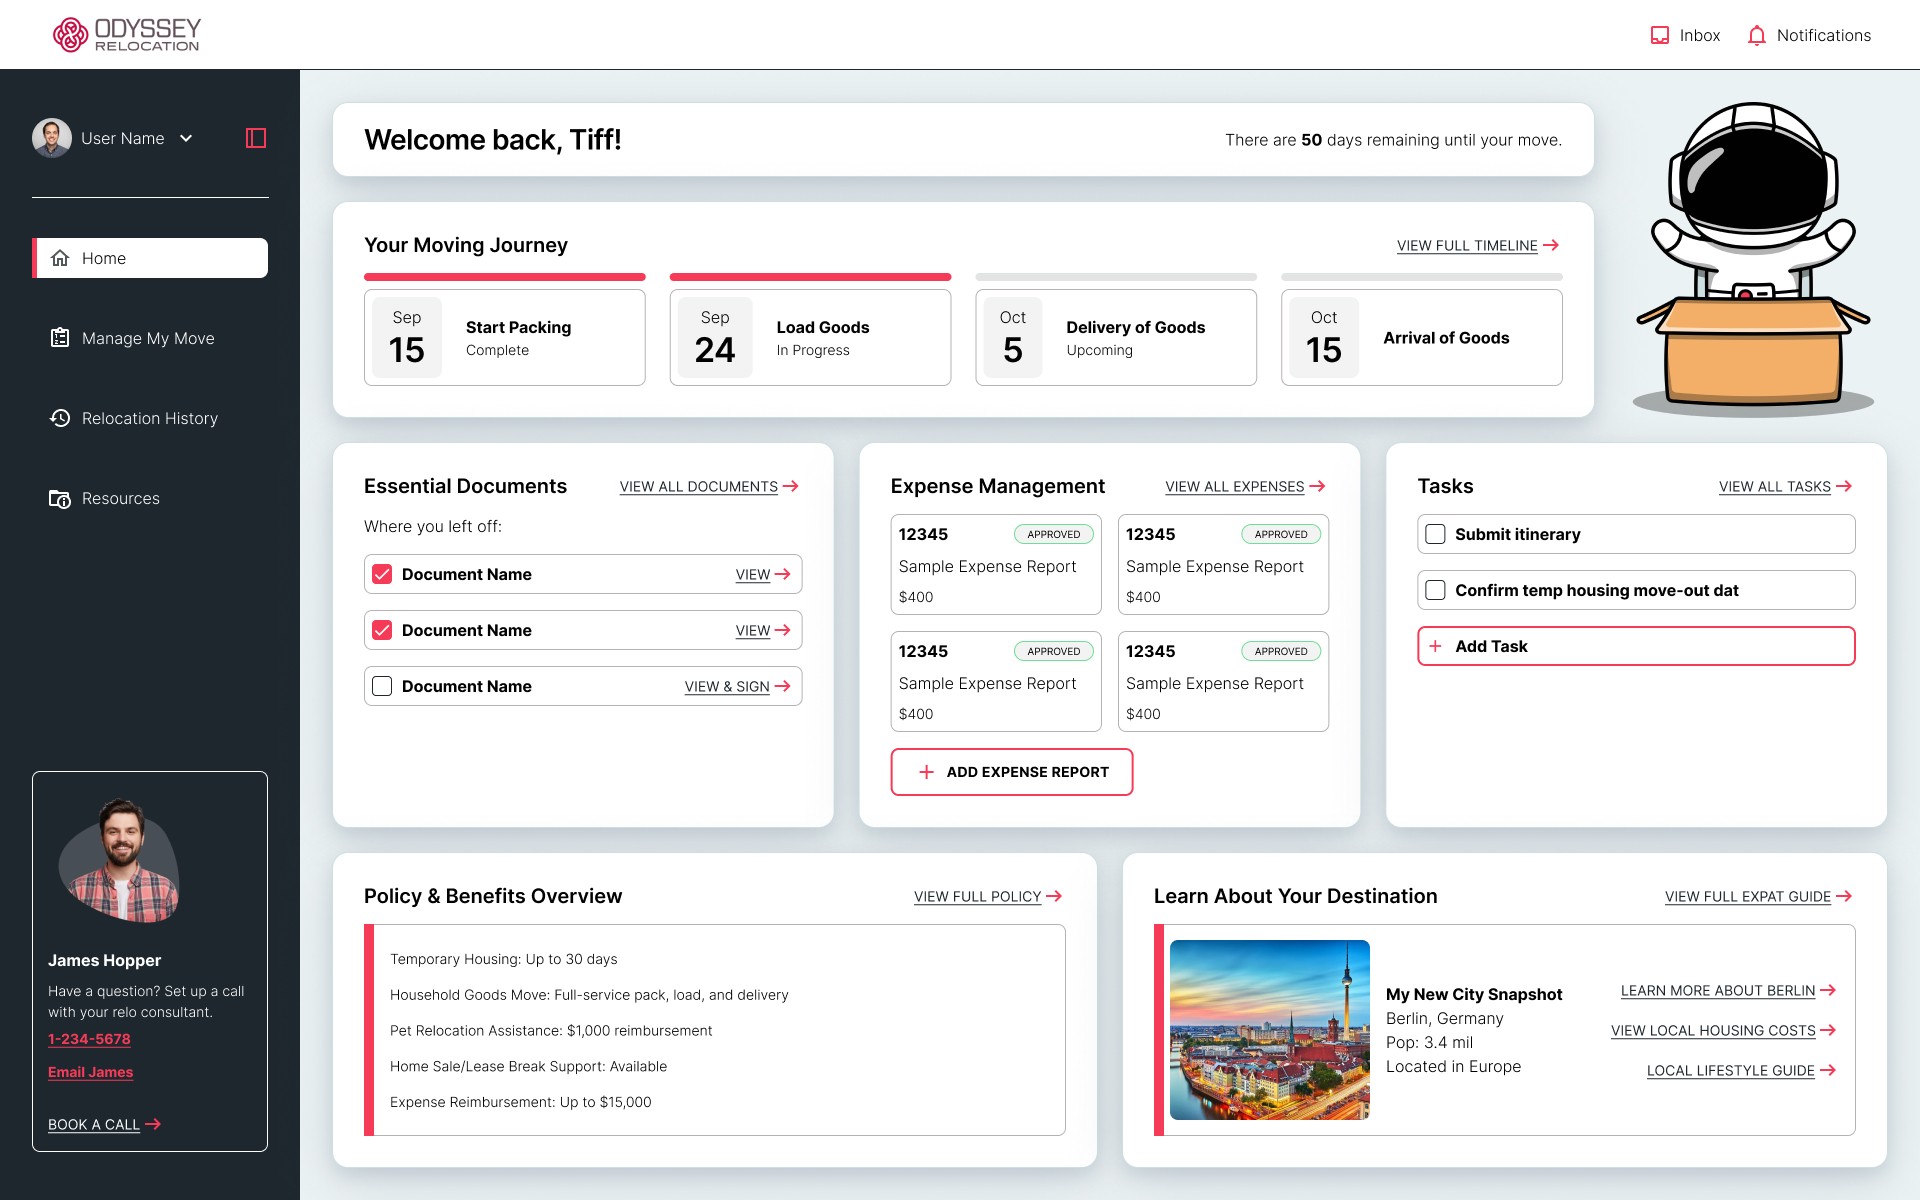Click the Berlin city snapshot photo
Viewport: 1920px width, 1200px height.
(1269, 1029)
